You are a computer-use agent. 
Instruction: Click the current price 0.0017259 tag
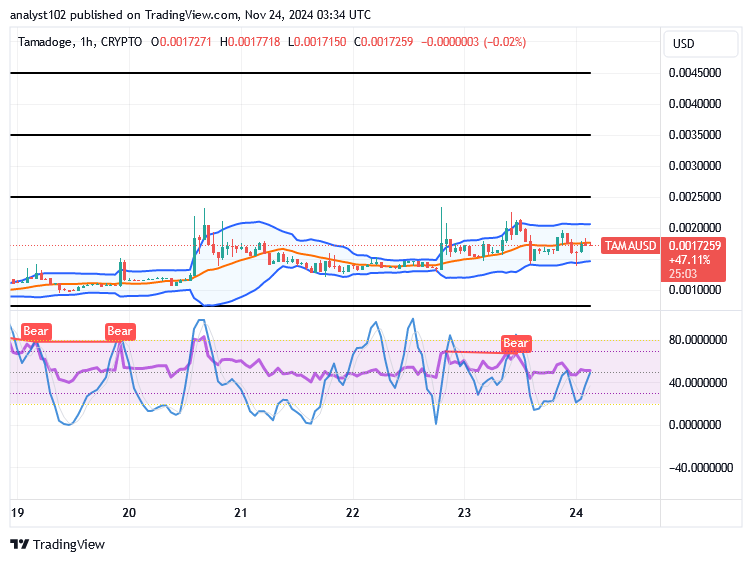coord(695,246)
